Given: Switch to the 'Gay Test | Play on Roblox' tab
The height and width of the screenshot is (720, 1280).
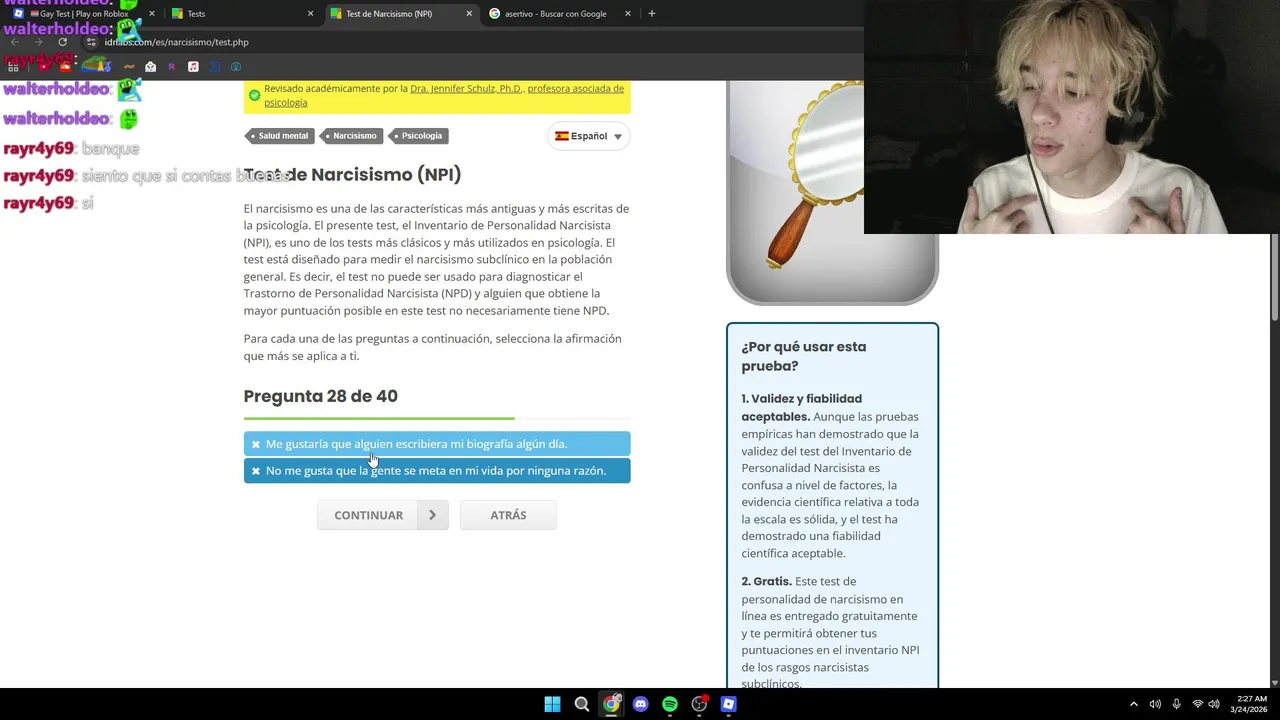Looking at the screenshot, I should 84,14.
